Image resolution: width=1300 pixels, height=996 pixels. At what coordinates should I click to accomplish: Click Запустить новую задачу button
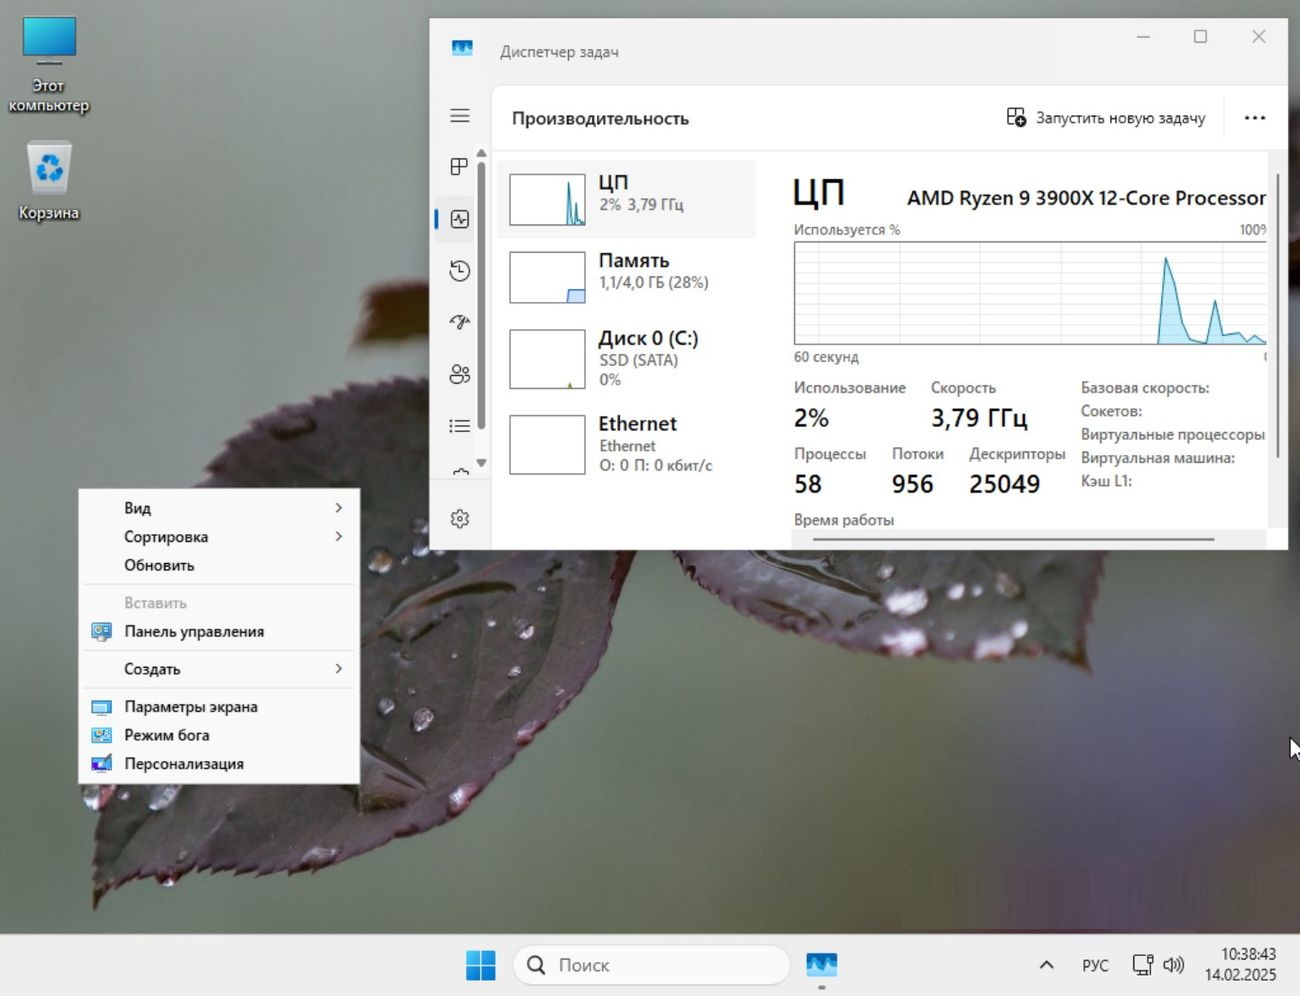click(x=1106, y=118)
